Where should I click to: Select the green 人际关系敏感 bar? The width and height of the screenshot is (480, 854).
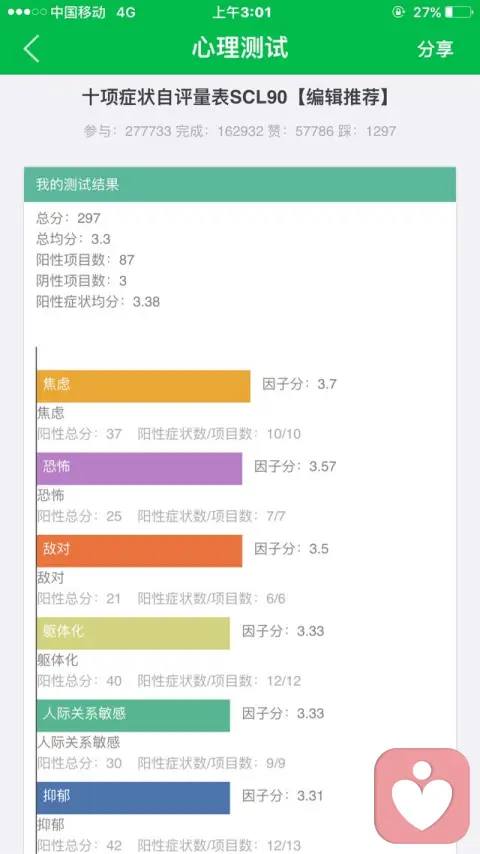[133, 715]
